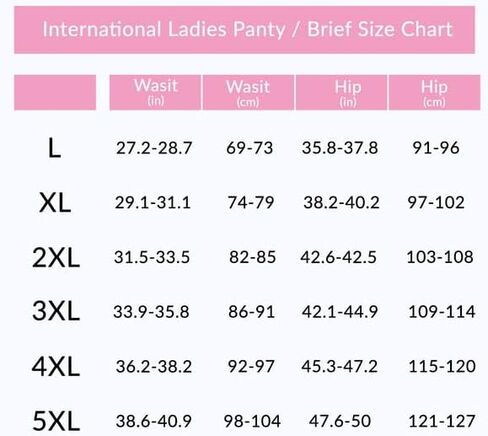Click the blank pink header cell

click(55, 92)
